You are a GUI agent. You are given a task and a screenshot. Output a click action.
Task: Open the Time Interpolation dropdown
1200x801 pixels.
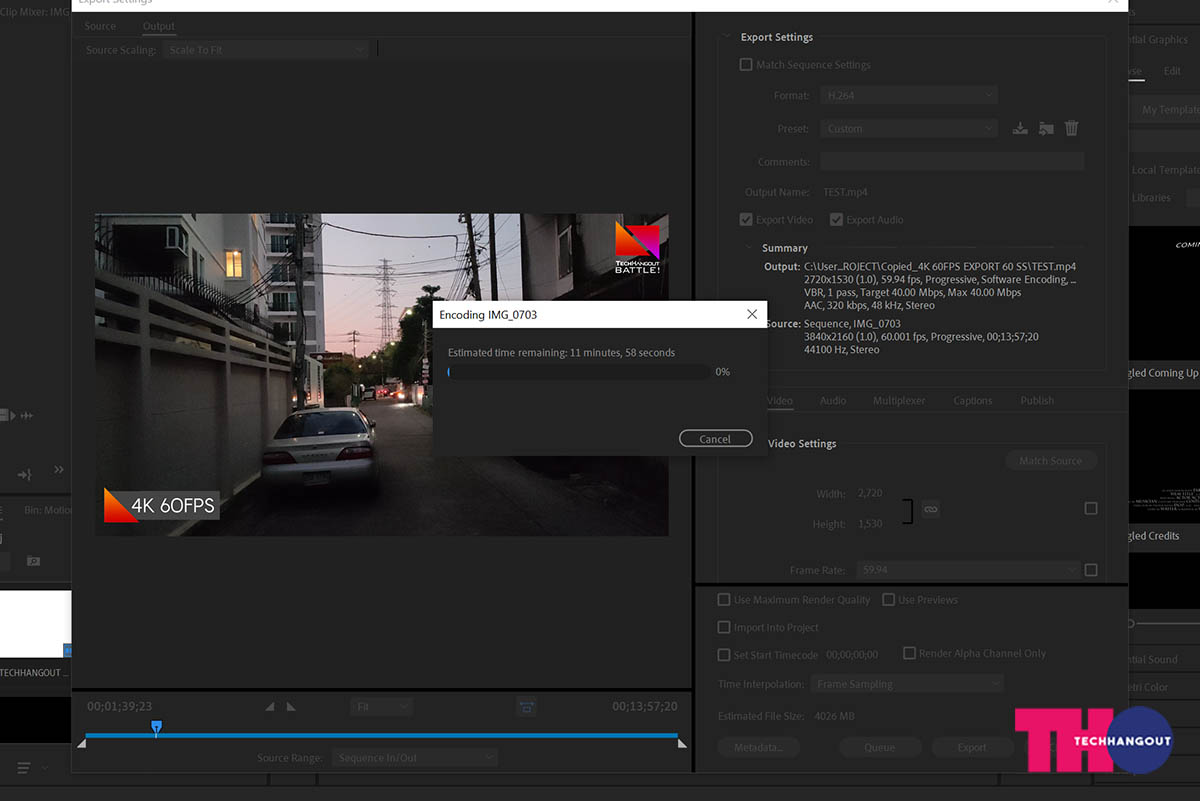point(907,684)
